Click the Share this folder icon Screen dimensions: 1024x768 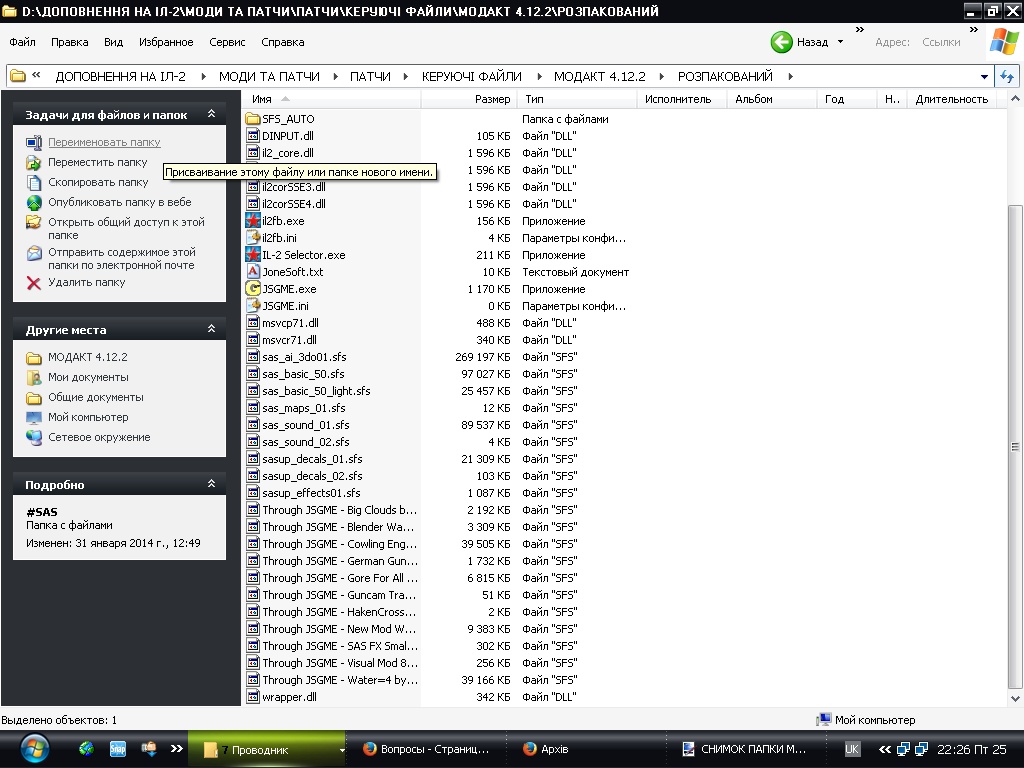34,222
